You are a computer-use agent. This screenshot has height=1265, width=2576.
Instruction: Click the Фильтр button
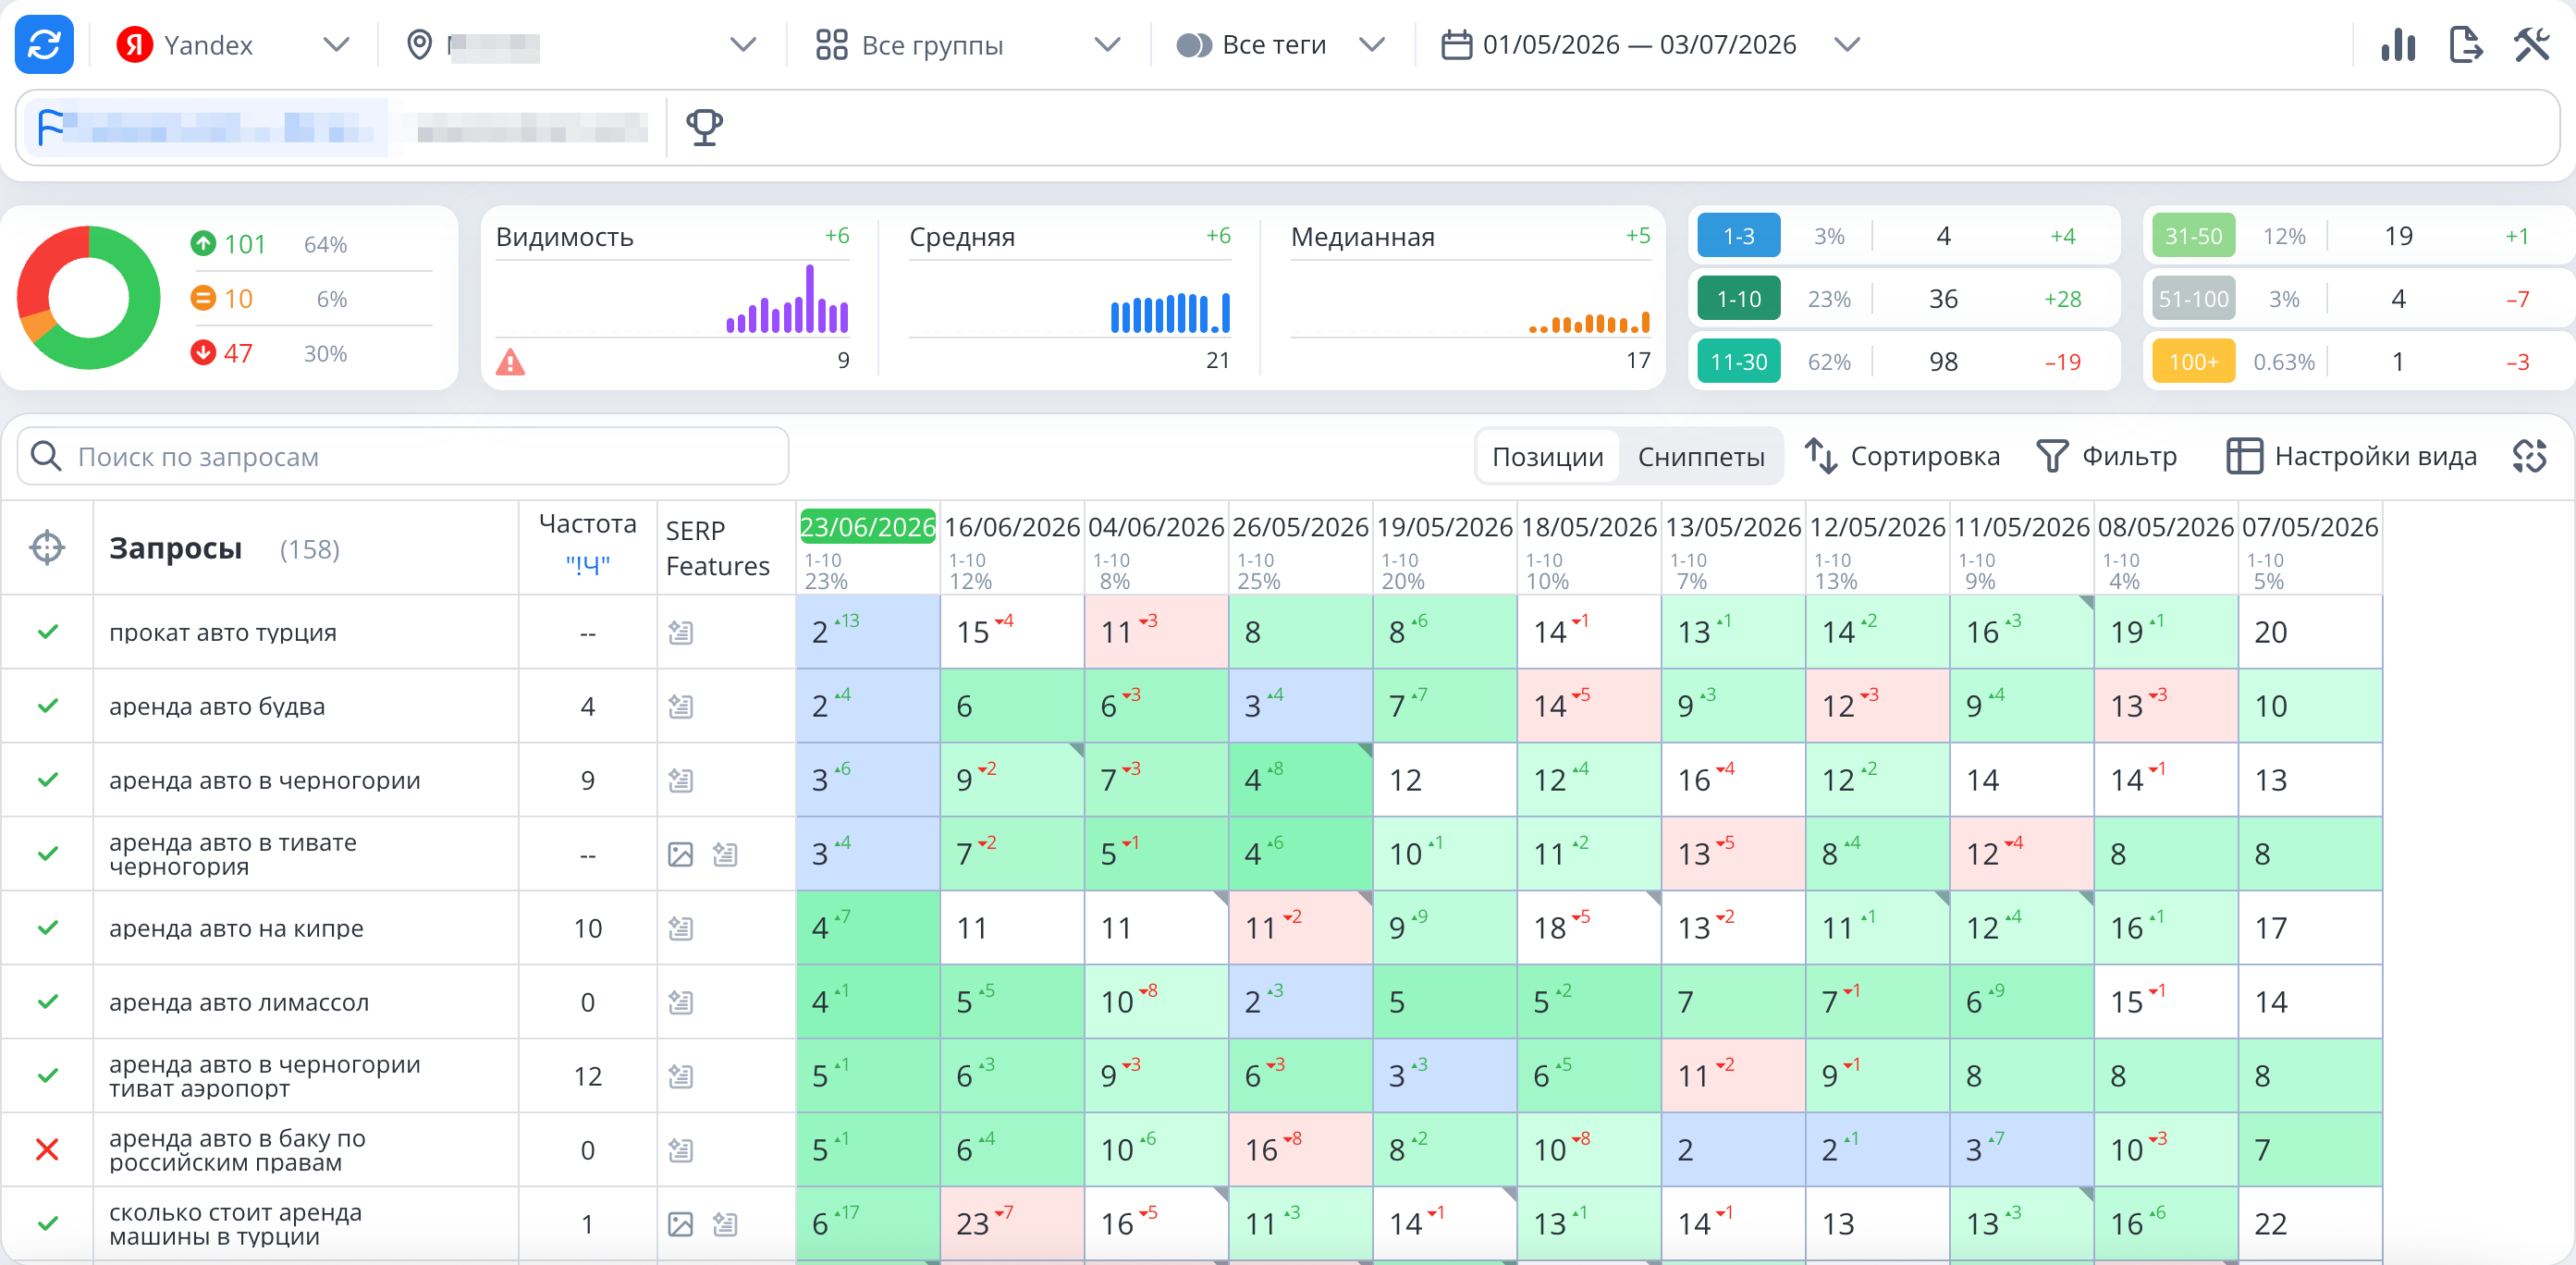[x=2107, y=457]
